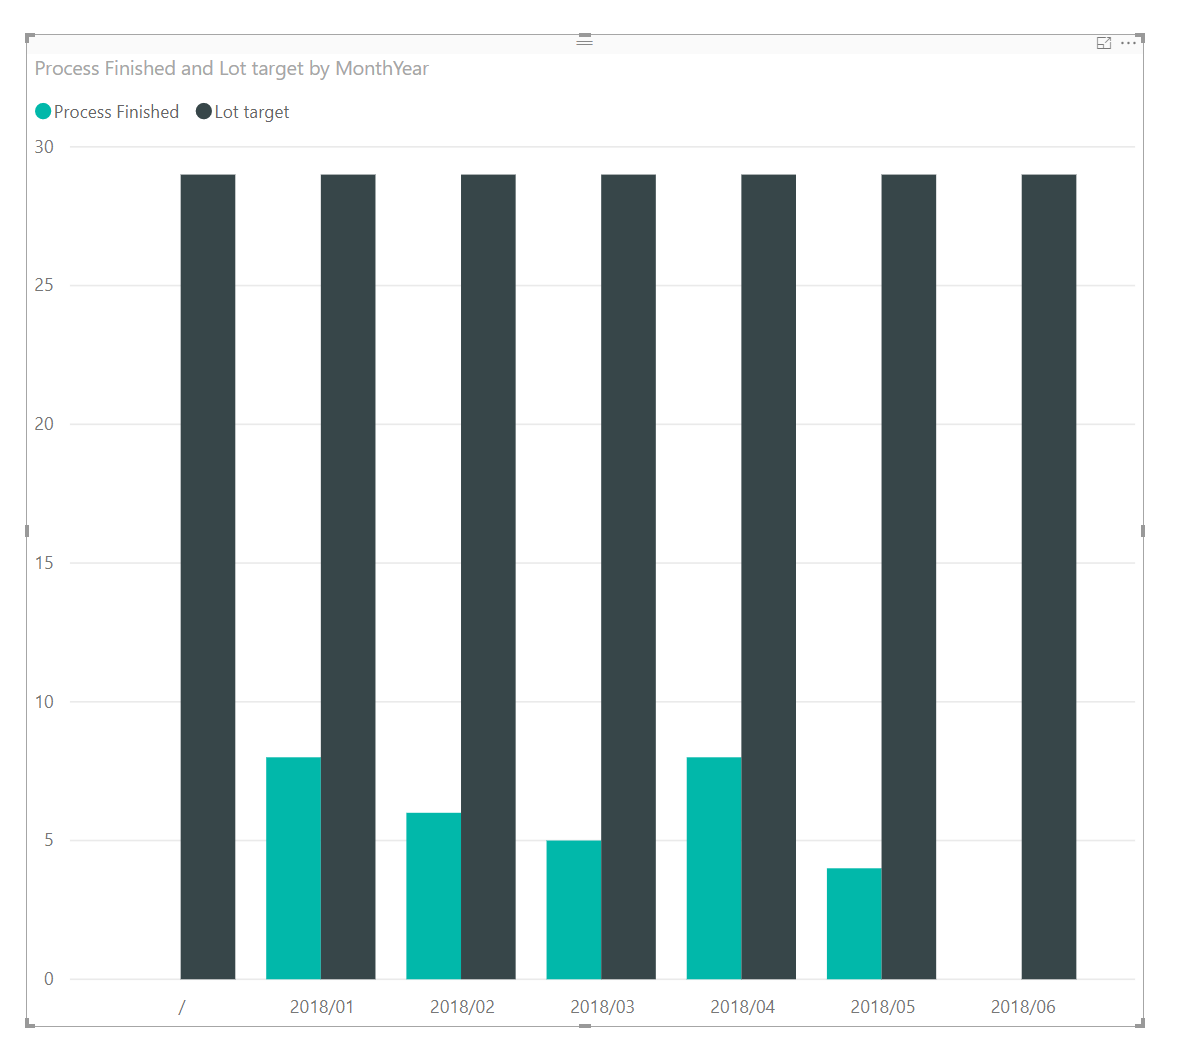Select Process Finished bar for 2018/01
The height and width of the screenshot is (1057, 1192).
[x=293, y=868]
